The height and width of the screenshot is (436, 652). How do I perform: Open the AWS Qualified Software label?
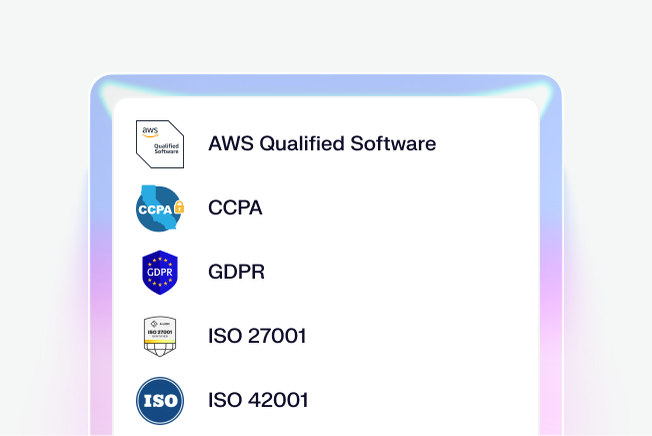tap(322, 143)
